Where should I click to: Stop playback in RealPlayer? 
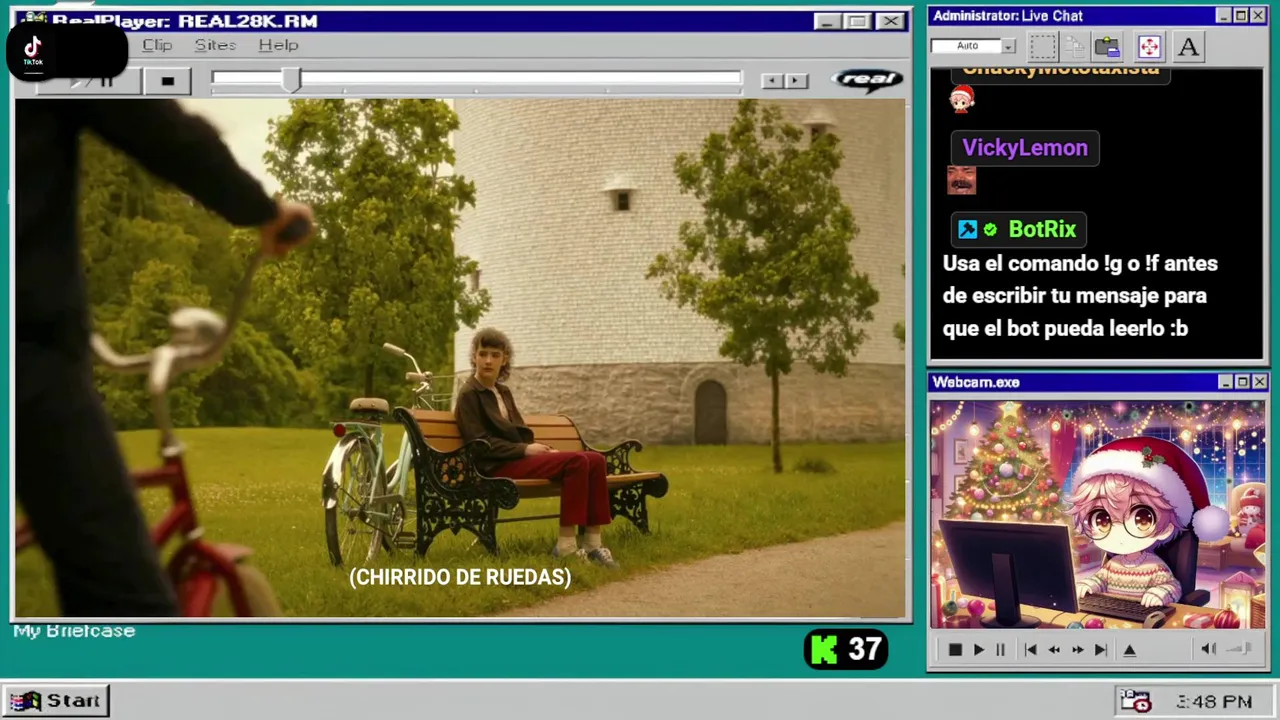click(x=168, y=81)
